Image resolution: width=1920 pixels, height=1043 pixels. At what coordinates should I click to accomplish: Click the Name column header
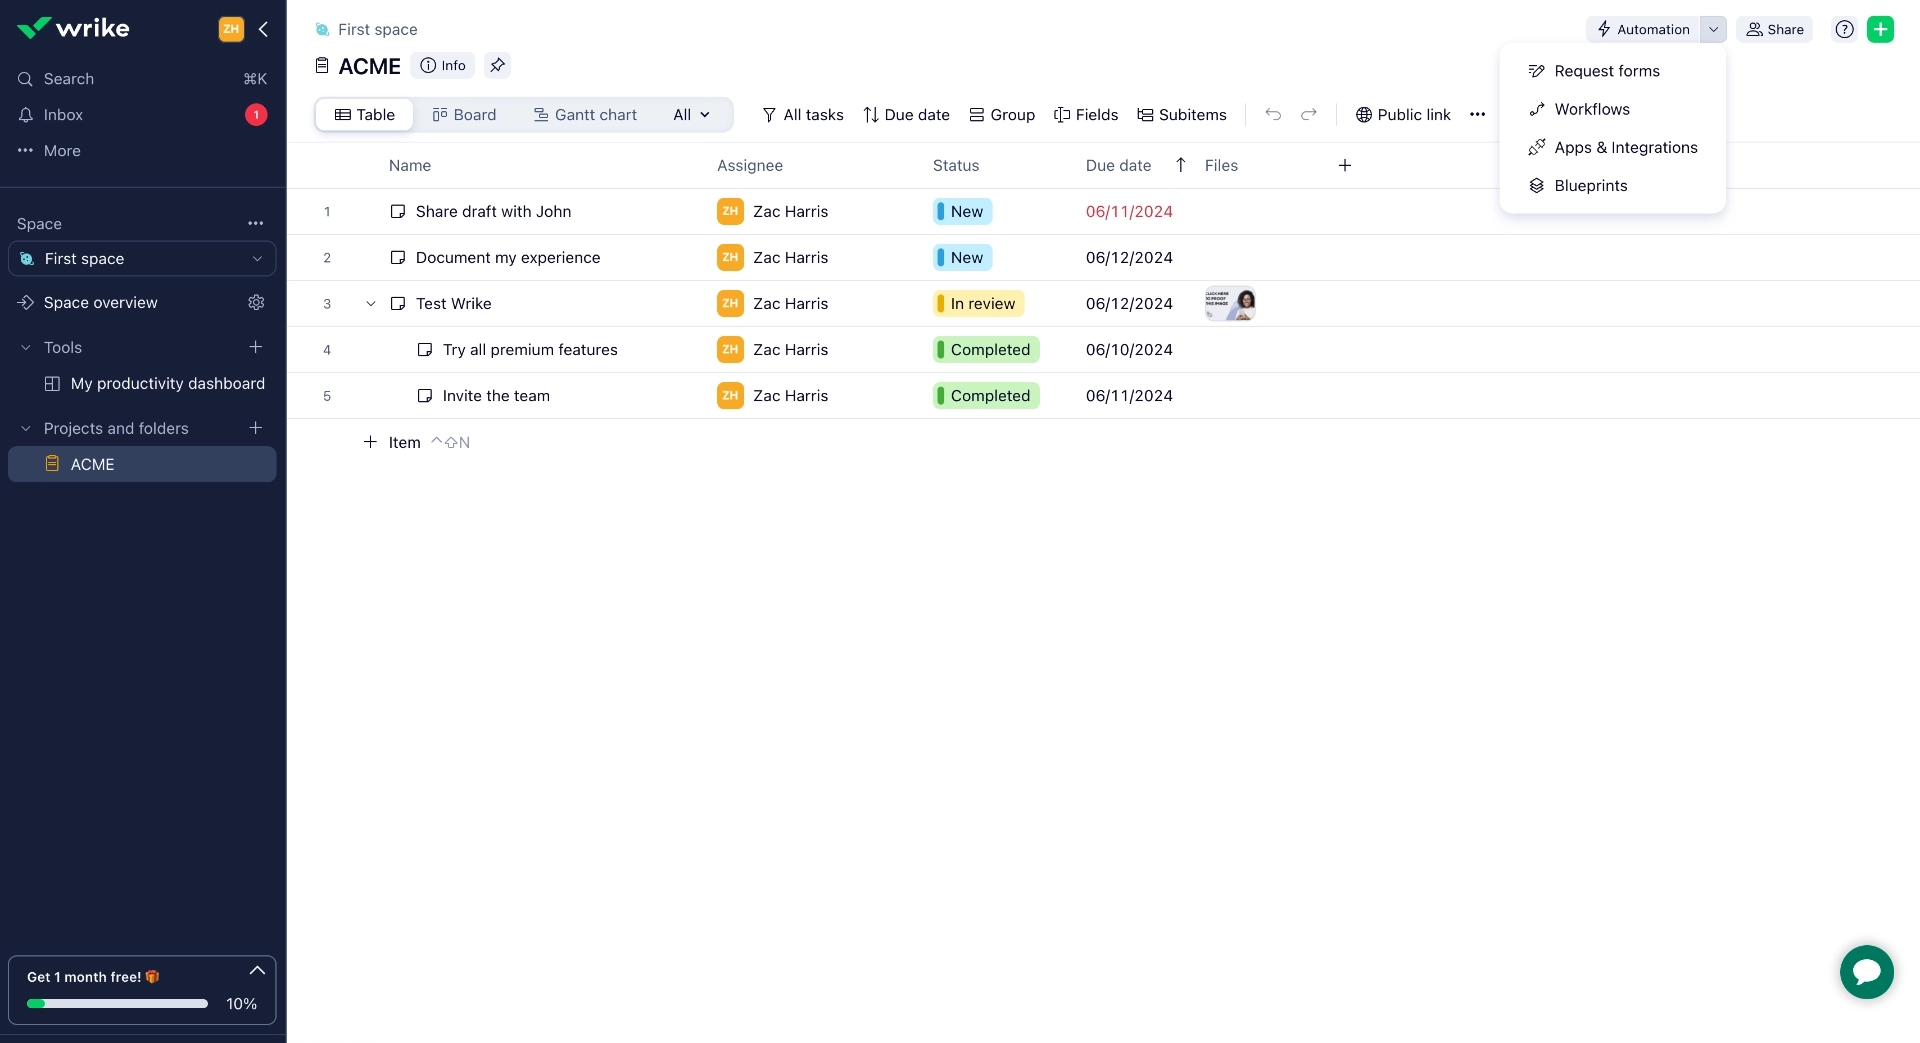pos(410,166)
